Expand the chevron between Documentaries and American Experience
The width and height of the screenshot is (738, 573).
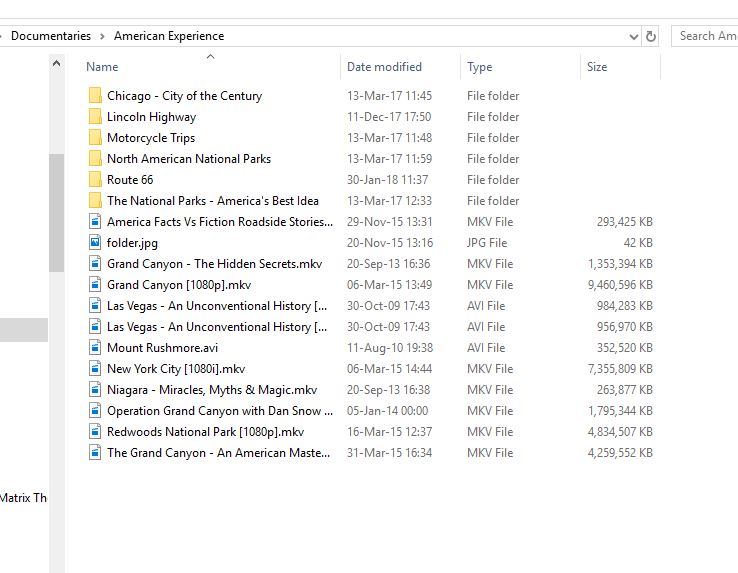coord(102,36)
